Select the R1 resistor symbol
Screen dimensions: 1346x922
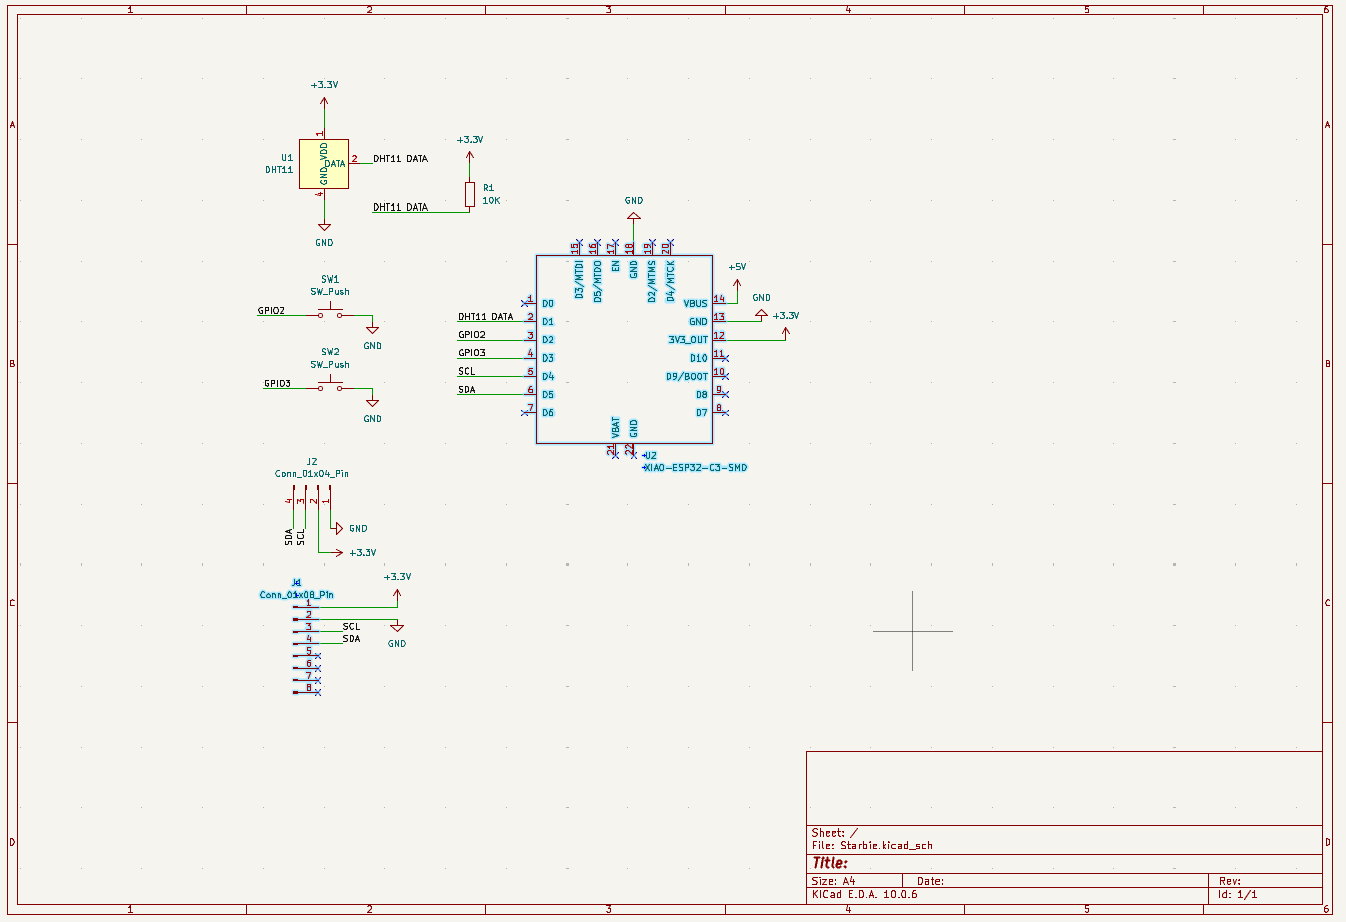point(470,195)
